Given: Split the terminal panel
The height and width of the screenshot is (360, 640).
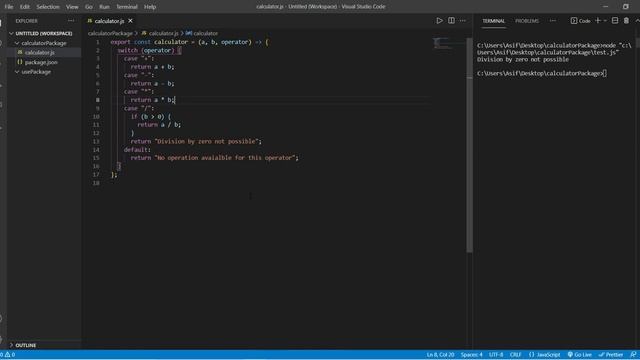Looking at the screenshot, I should [x=615, y=21].
